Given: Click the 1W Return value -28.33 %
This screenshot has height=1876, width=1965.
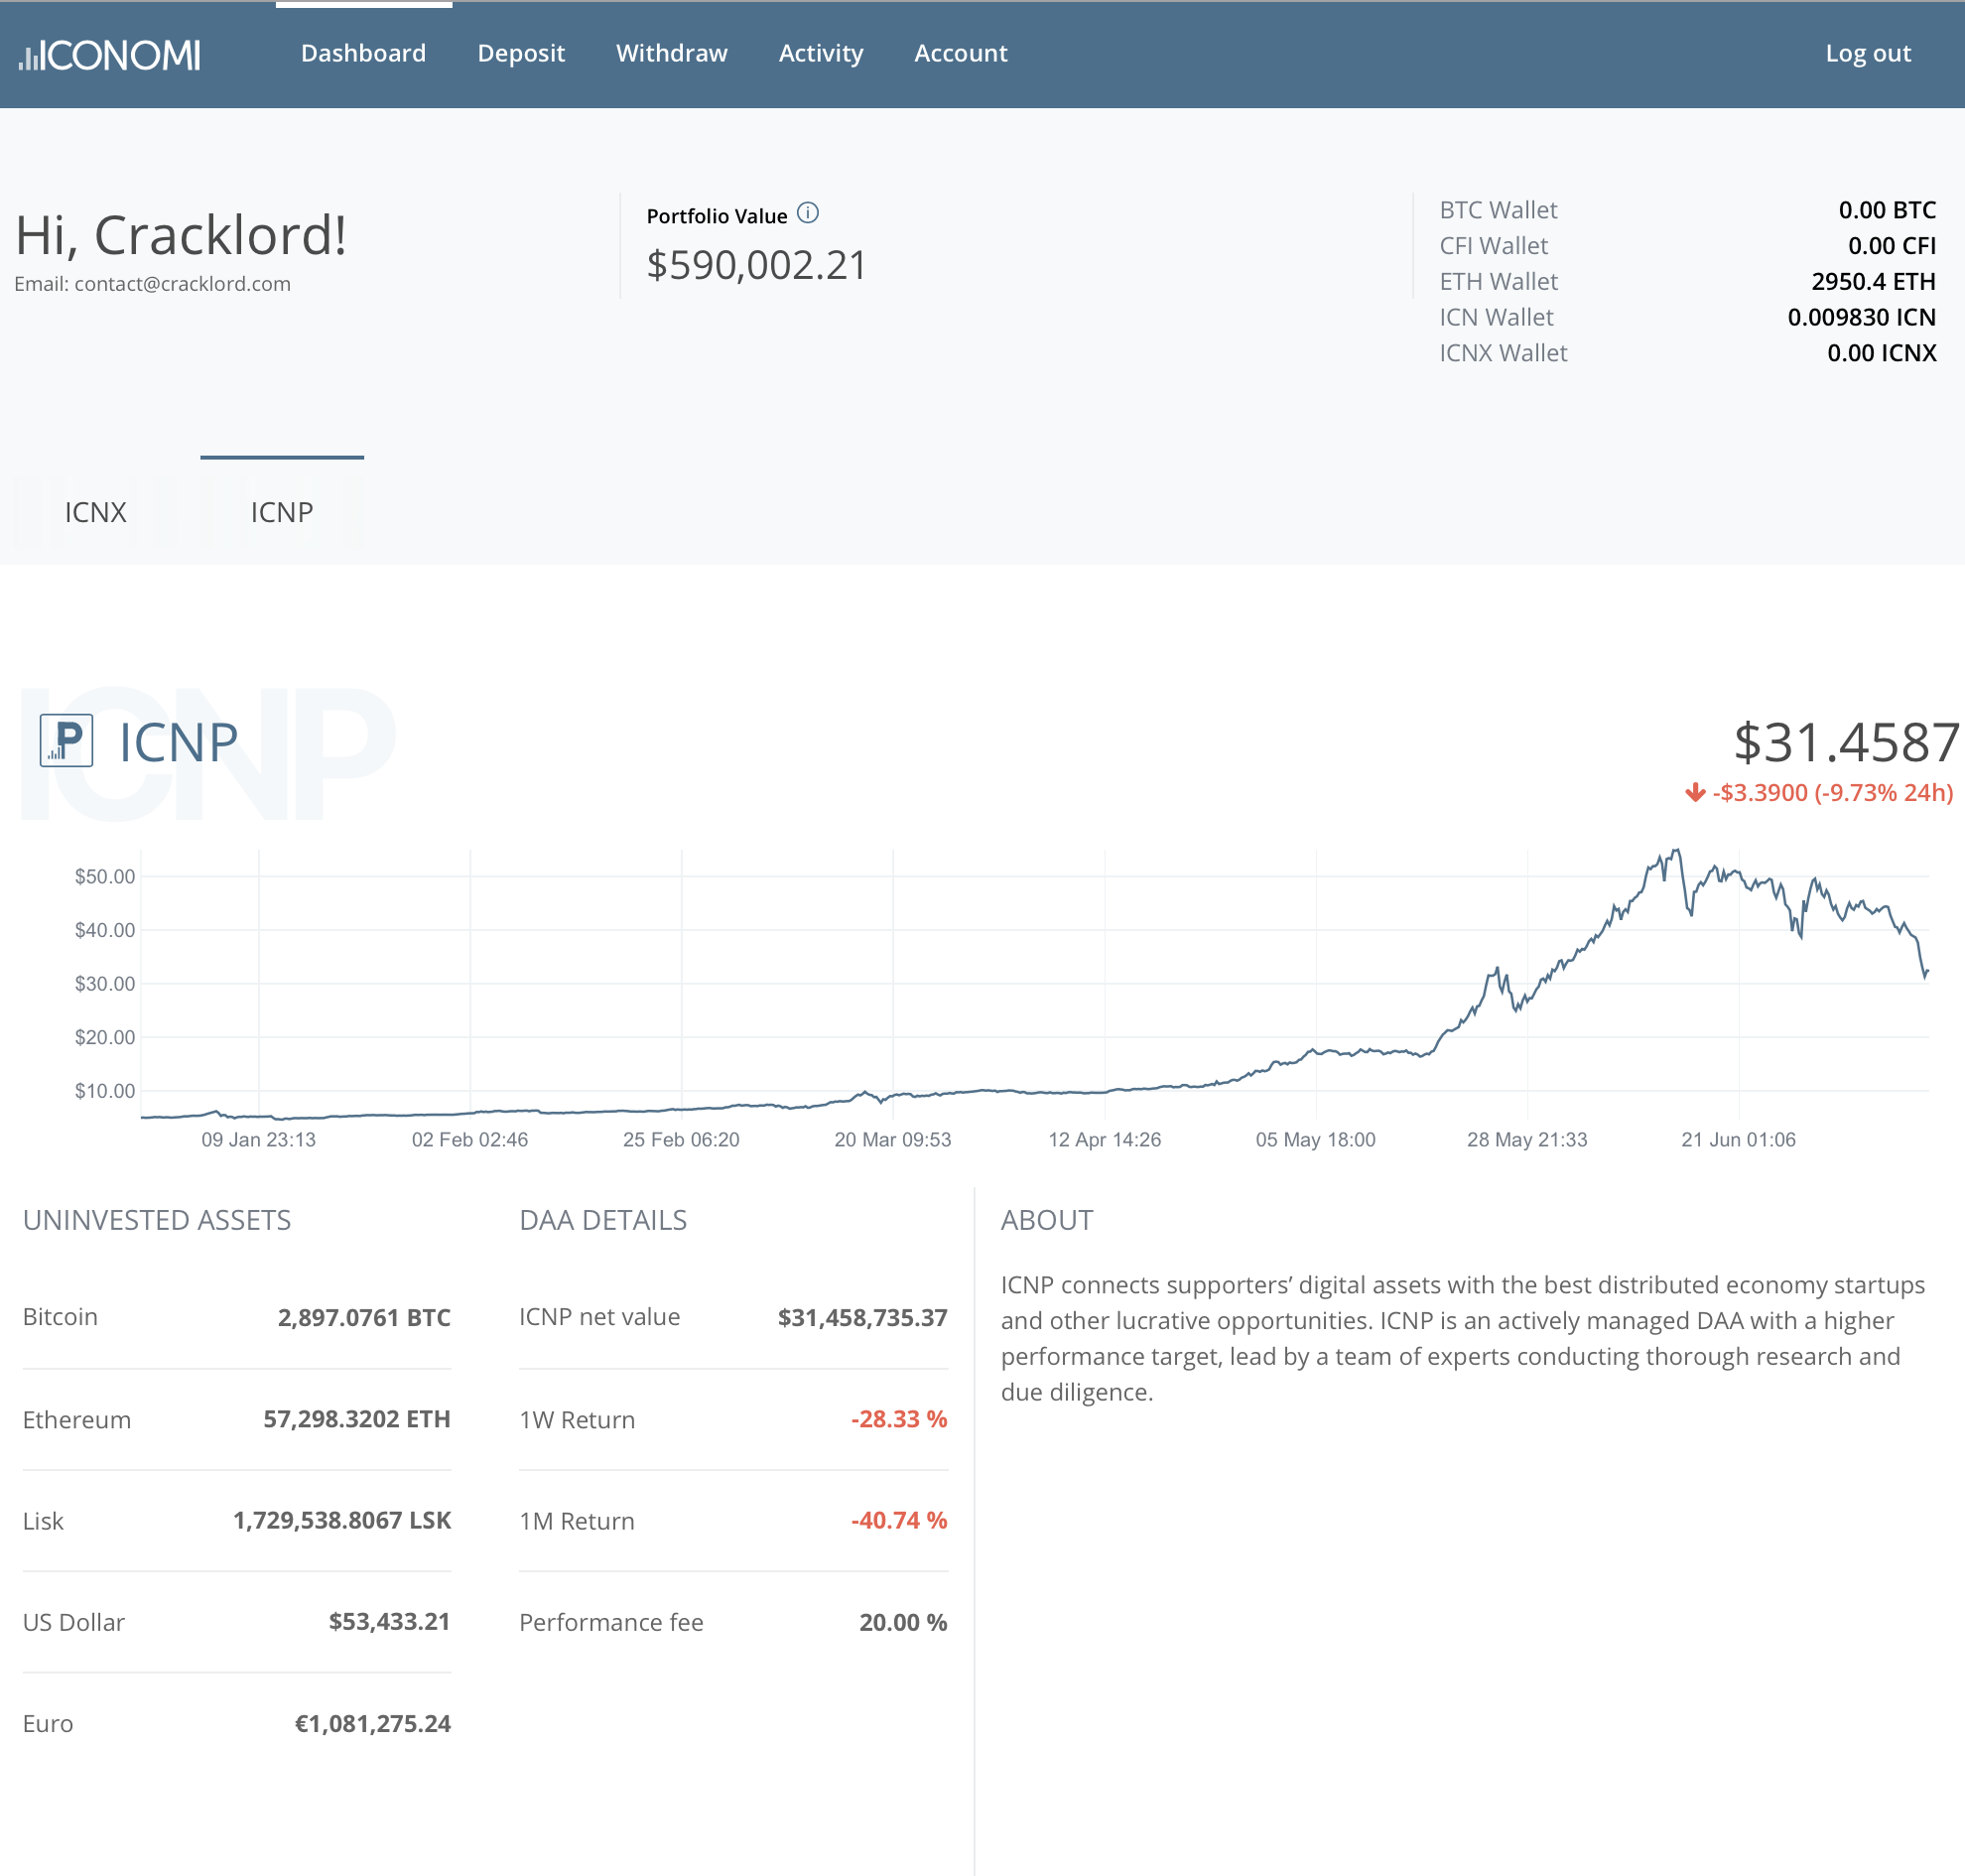Looking at the screenshot, I should (x=899, y=1419).
